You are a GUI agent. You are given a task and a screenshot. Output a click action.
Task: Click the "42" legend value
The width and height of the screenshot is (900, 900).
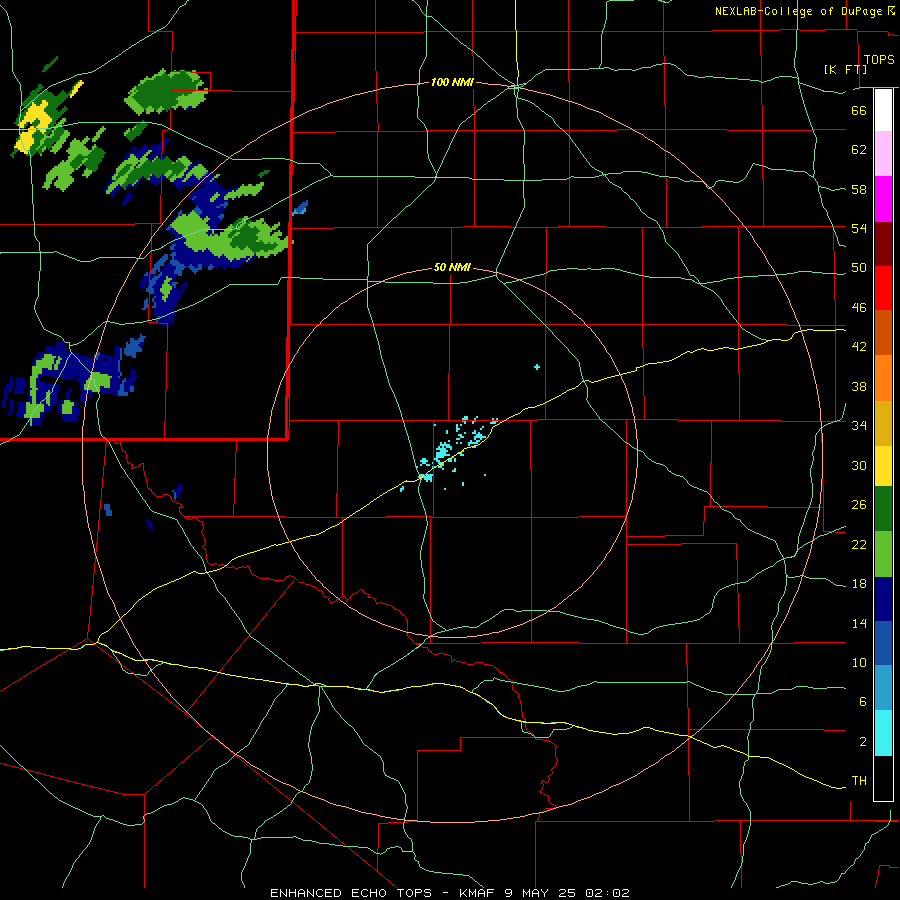[859, 347]
